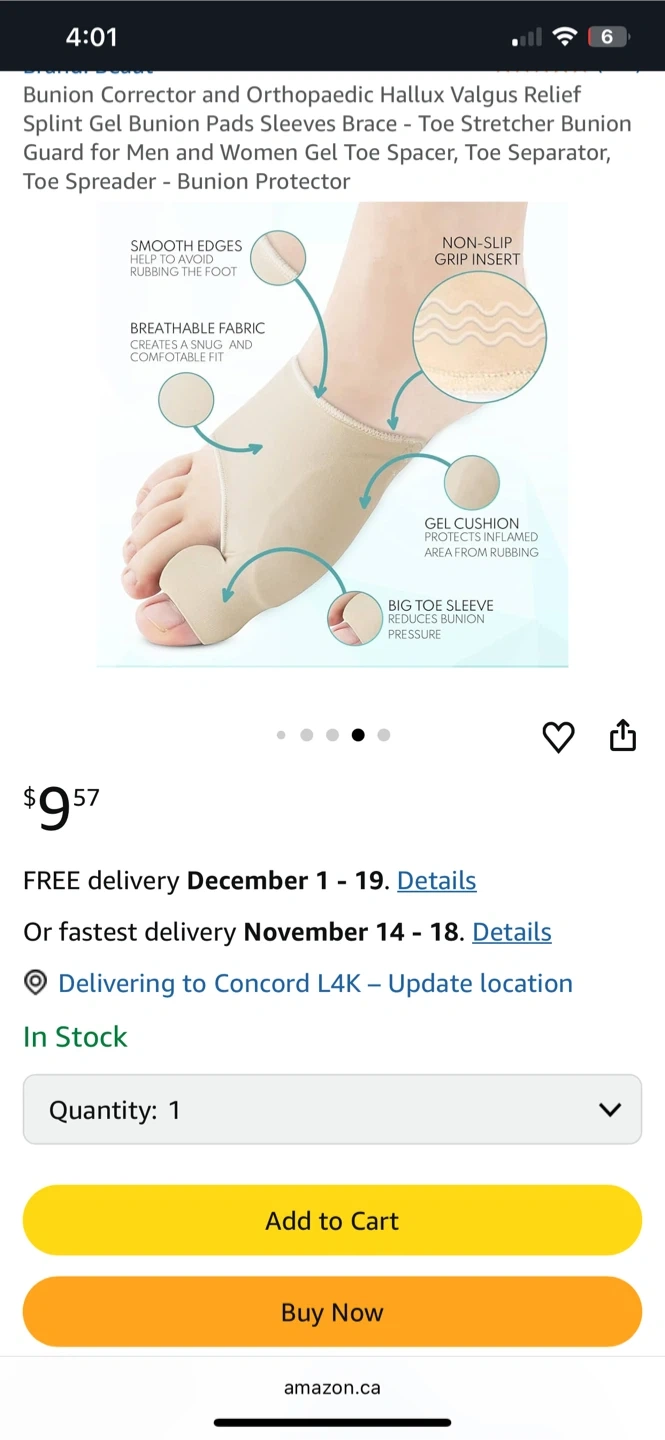Select the first image carousel dot
The image size is (665, 1440).
tap(281, 735)
